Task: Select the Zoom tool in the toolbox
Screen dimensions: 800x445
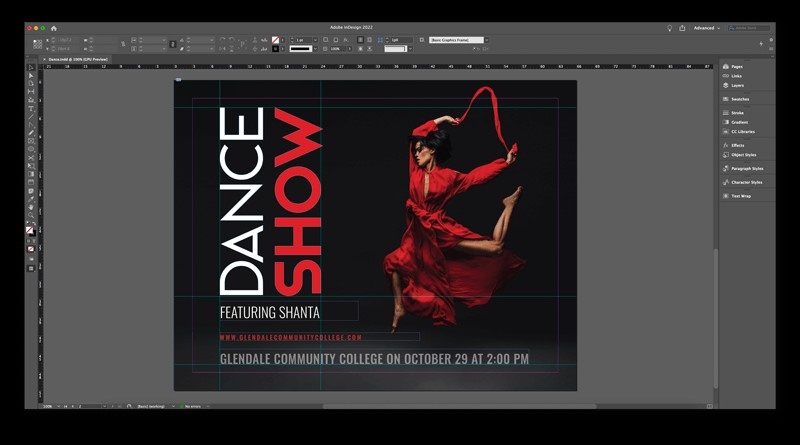Action: pyautogui.click(x=31, y=215)
